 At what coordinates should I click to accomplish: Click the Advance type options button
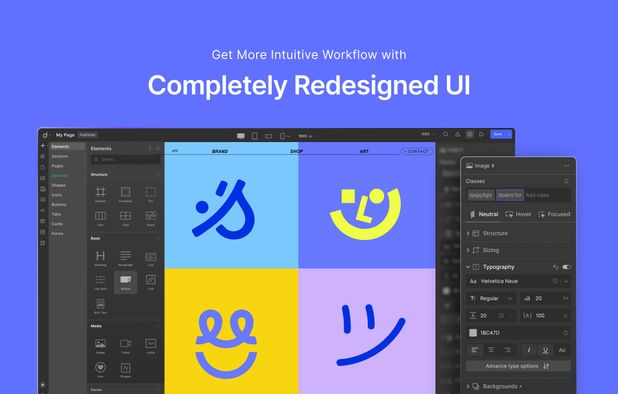[x=518, y=366]
